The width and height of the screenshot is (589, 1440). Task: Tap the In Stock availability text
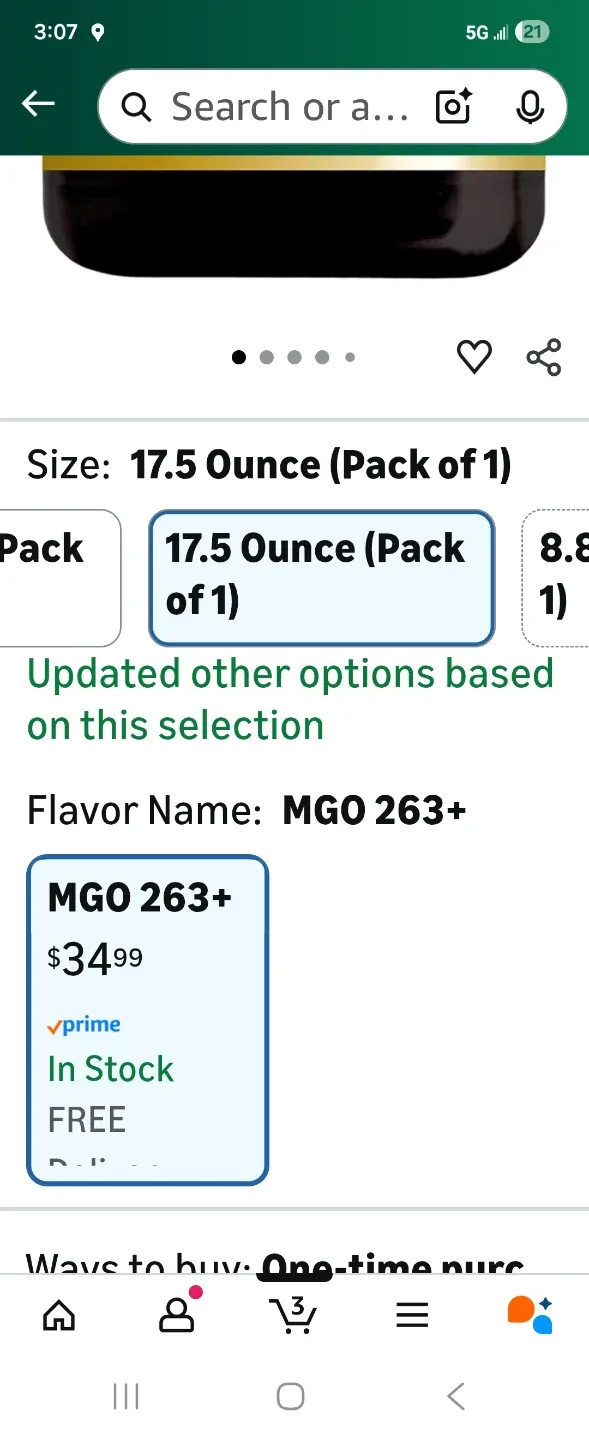110,1069
